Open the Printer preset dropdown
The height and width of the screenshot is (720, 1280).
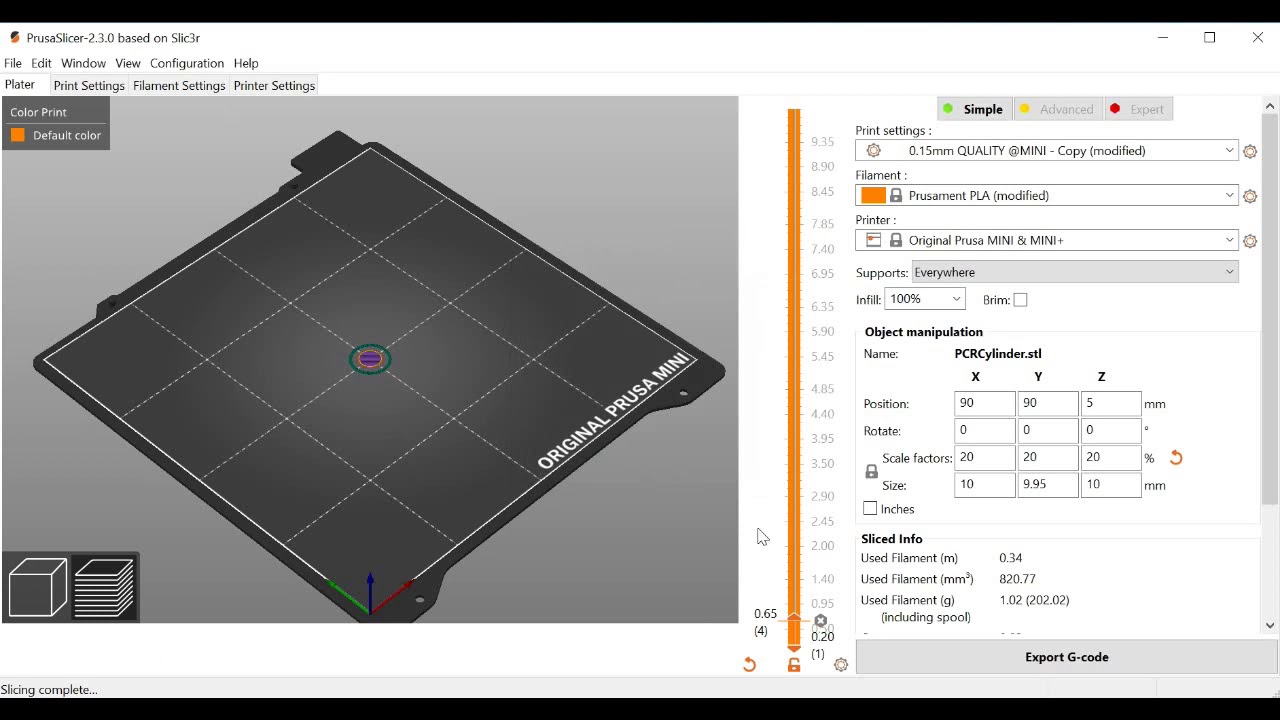1047,241
